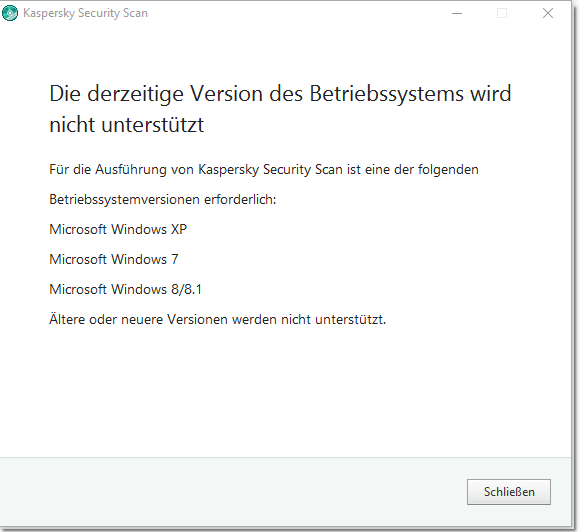
Task: Click the word 'Betriebssystems' in the heading
Action: 386,94
